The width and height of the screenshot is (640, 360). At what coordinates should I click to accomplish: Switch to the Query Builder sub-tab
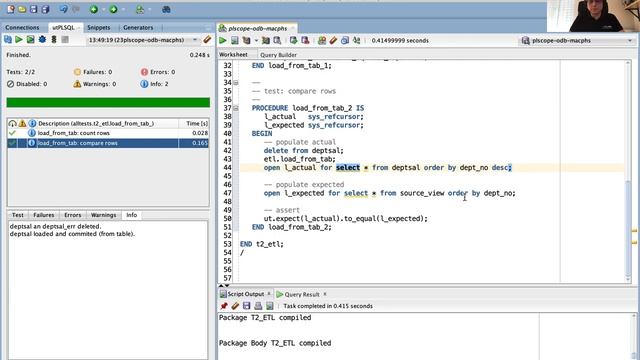click(x=278, y=55)
